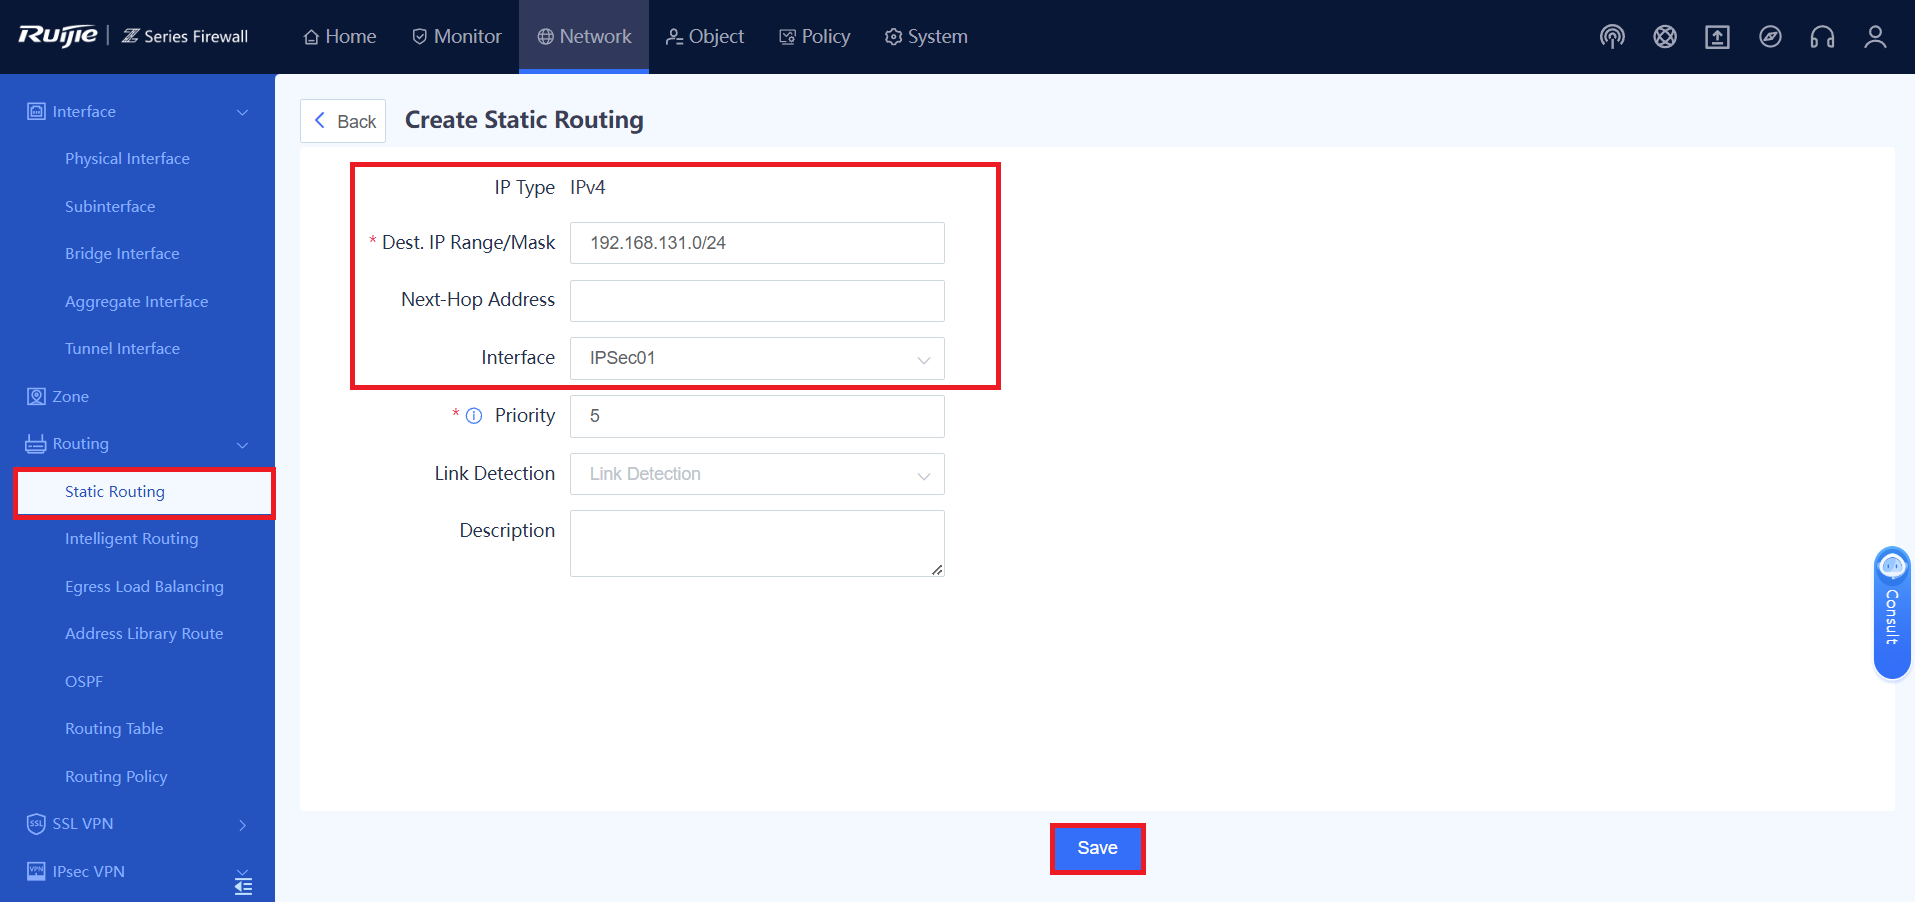Open Tunnel Interface page
1915x902 pixels.
[122, 349]
